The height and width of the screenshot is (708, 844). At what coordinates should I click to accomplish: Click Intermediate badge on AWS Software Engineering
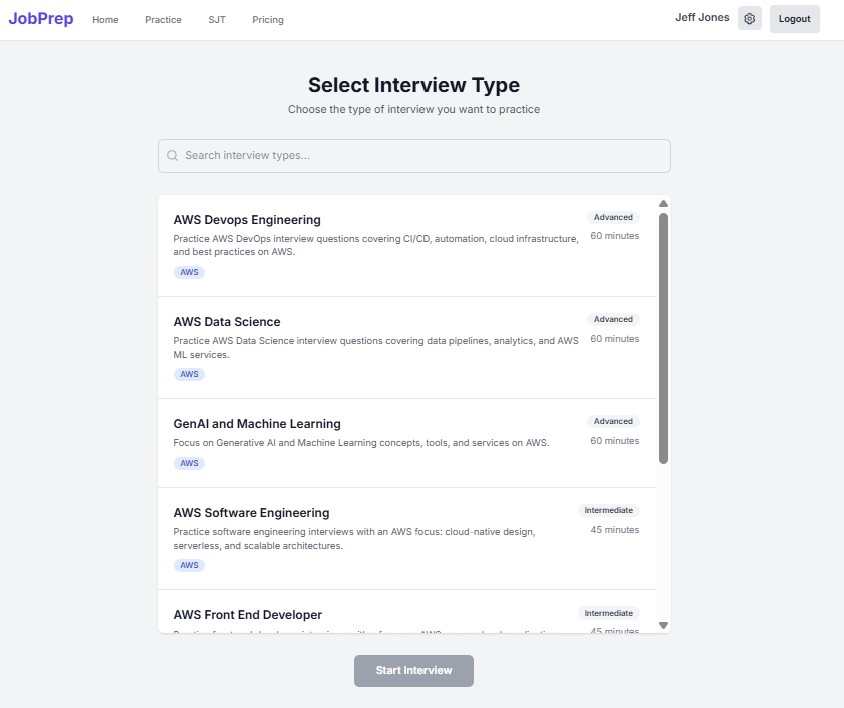coord(608,510)
